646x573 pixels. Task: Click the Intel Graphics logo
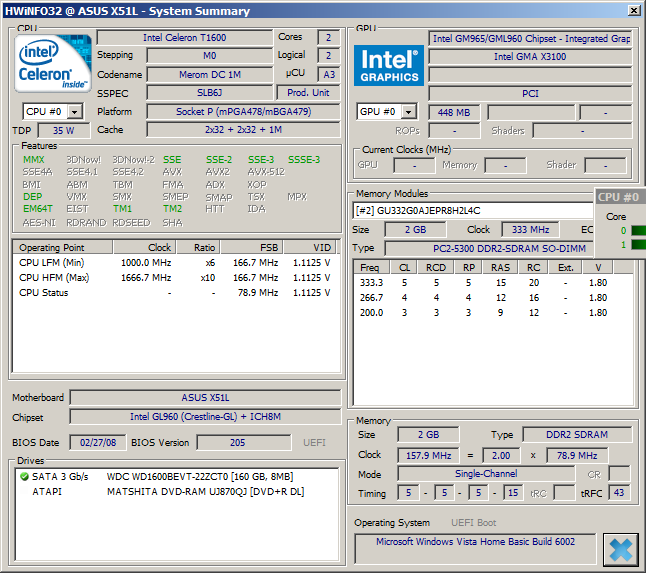click(x=389, y=65)
